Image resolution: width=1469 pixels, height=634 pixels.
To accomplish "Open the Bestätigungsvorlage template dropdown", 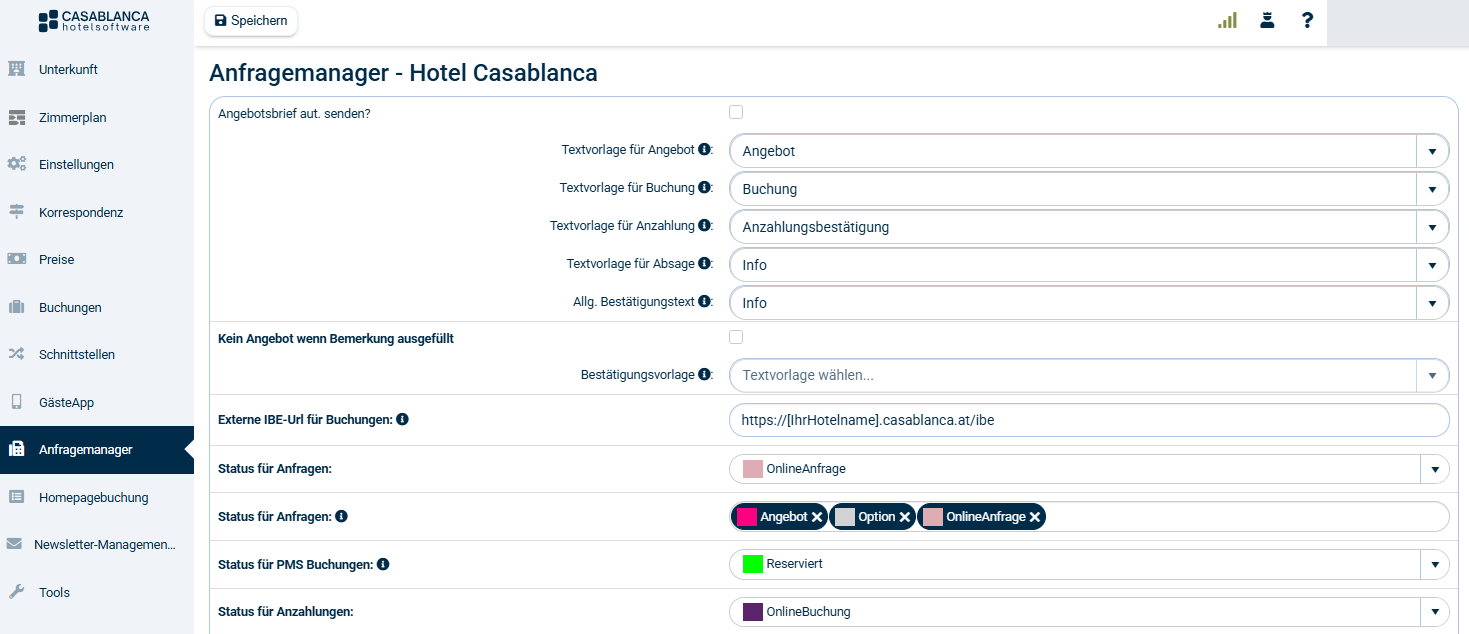I will tap(1432, 376).
